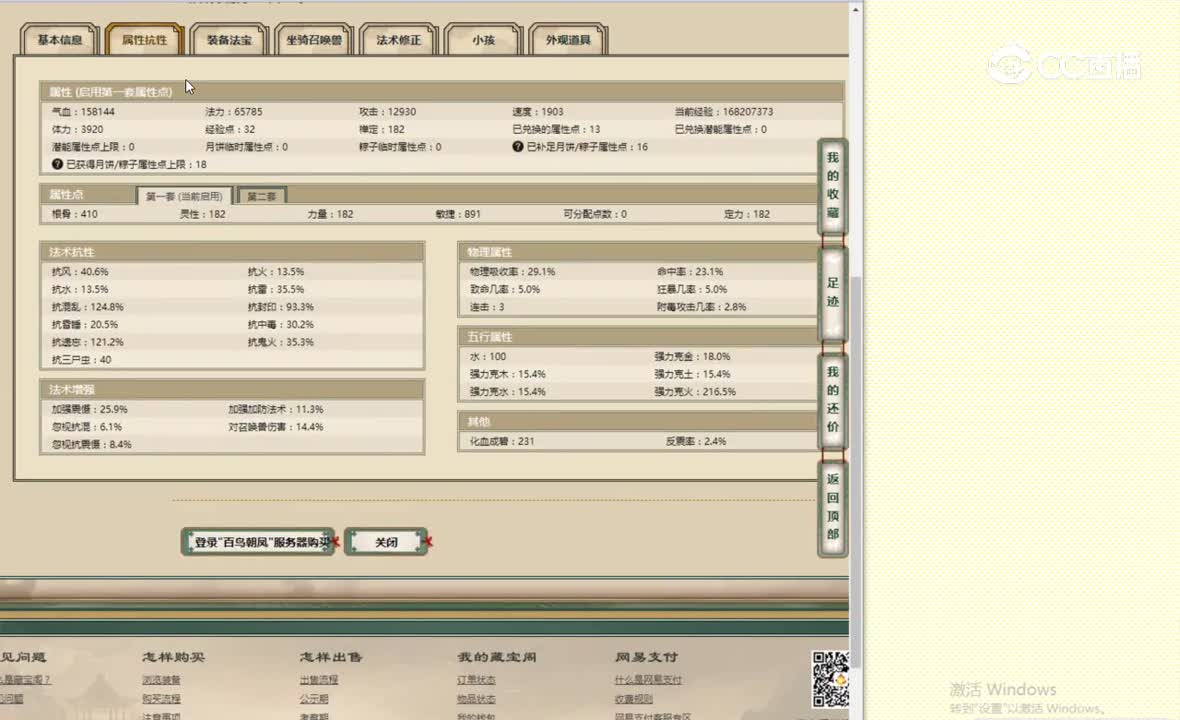1180x720 pixels.
Task: Switch to the 装备法宝 tab
Action: click(x=230, y=40)
